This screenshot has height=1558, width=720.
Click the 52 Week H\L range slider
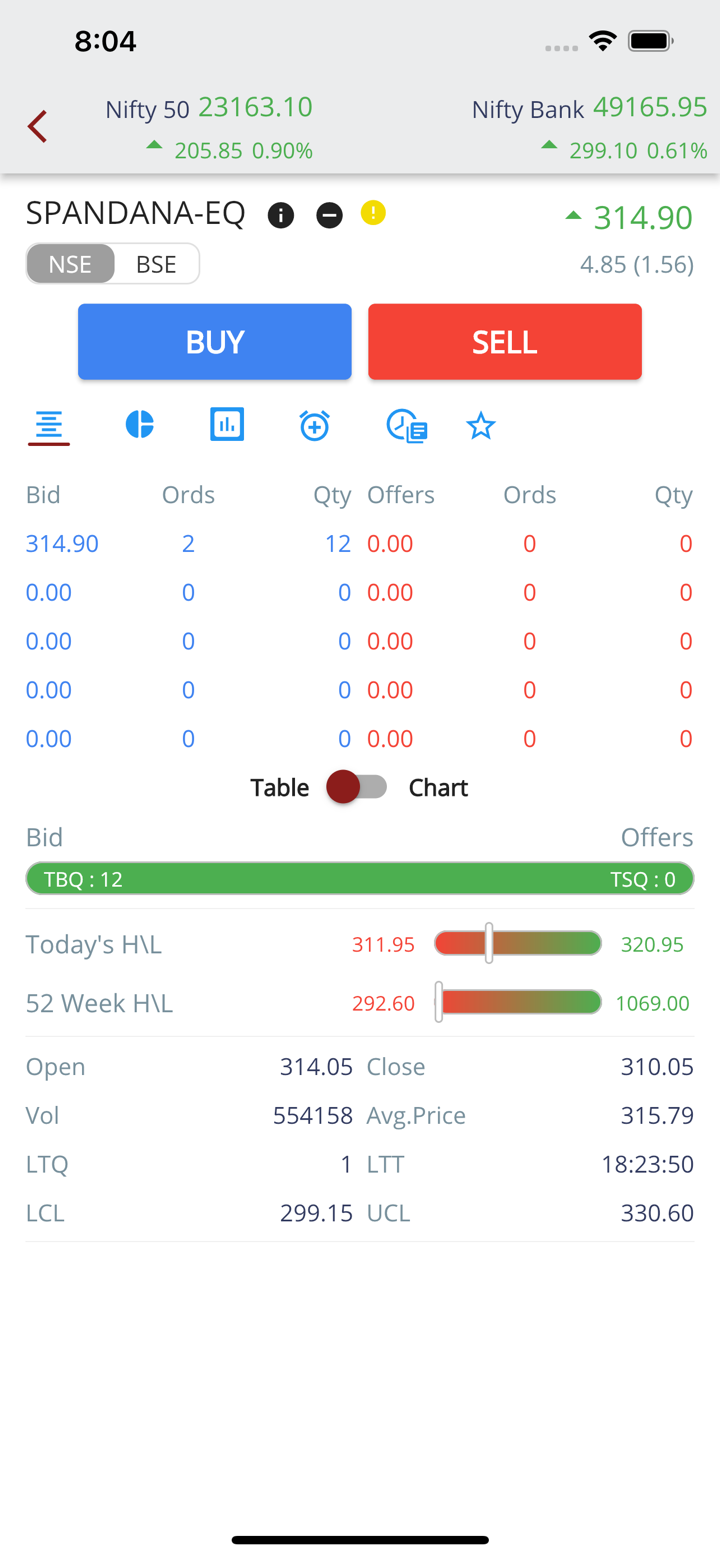coord(518,1003)
